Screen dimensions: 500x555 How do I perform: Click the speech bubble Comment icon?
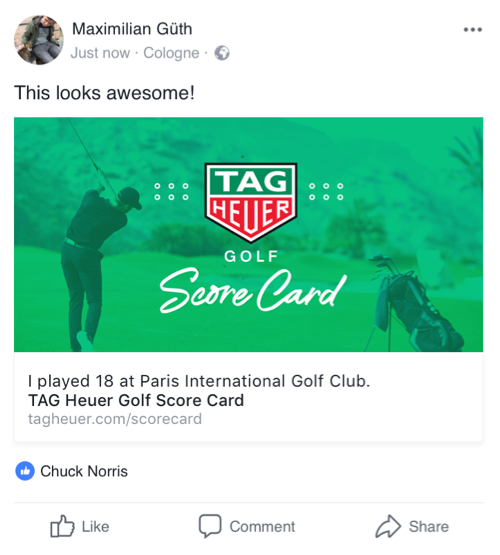[210, 526]
